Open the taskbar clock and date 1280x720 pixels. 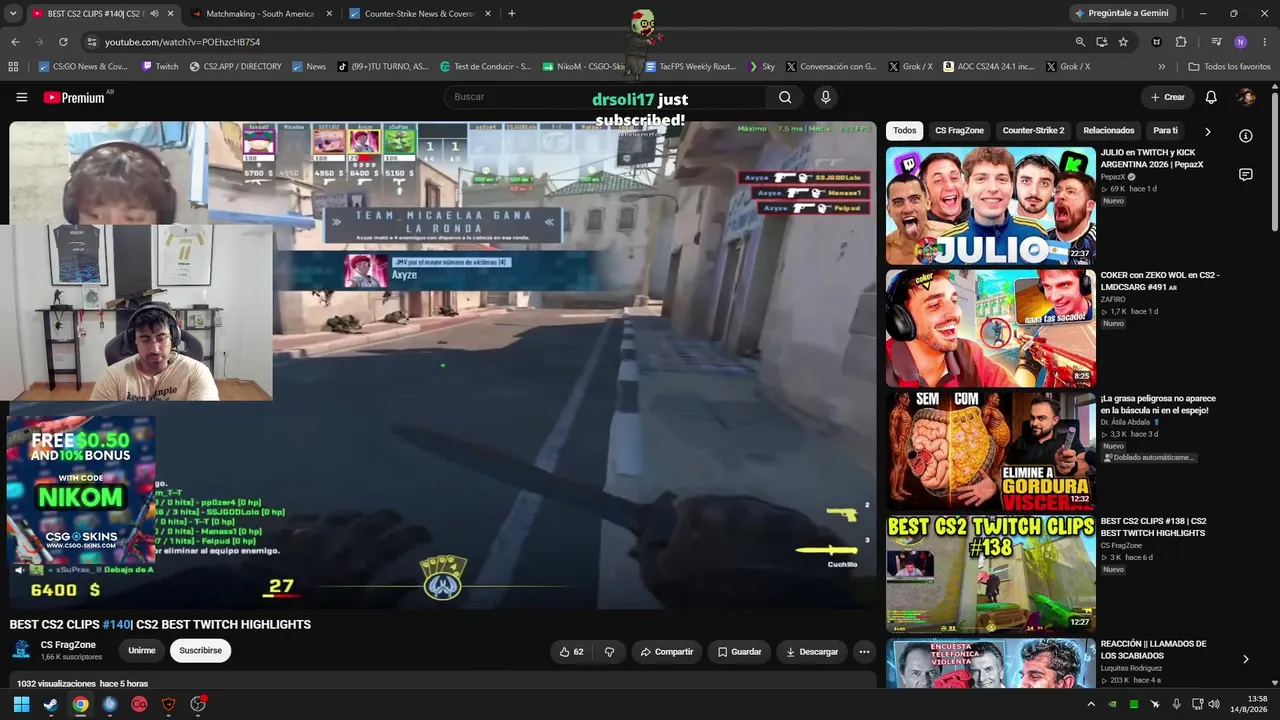[1250, 704]
